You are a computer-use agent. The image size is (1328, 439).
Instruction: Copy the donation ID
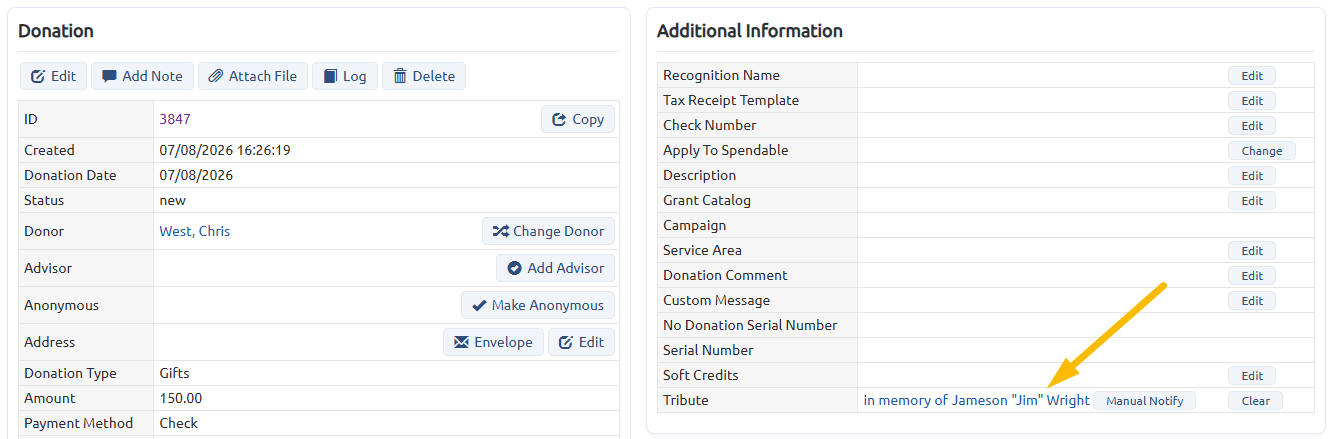click(x=578, y=119)
